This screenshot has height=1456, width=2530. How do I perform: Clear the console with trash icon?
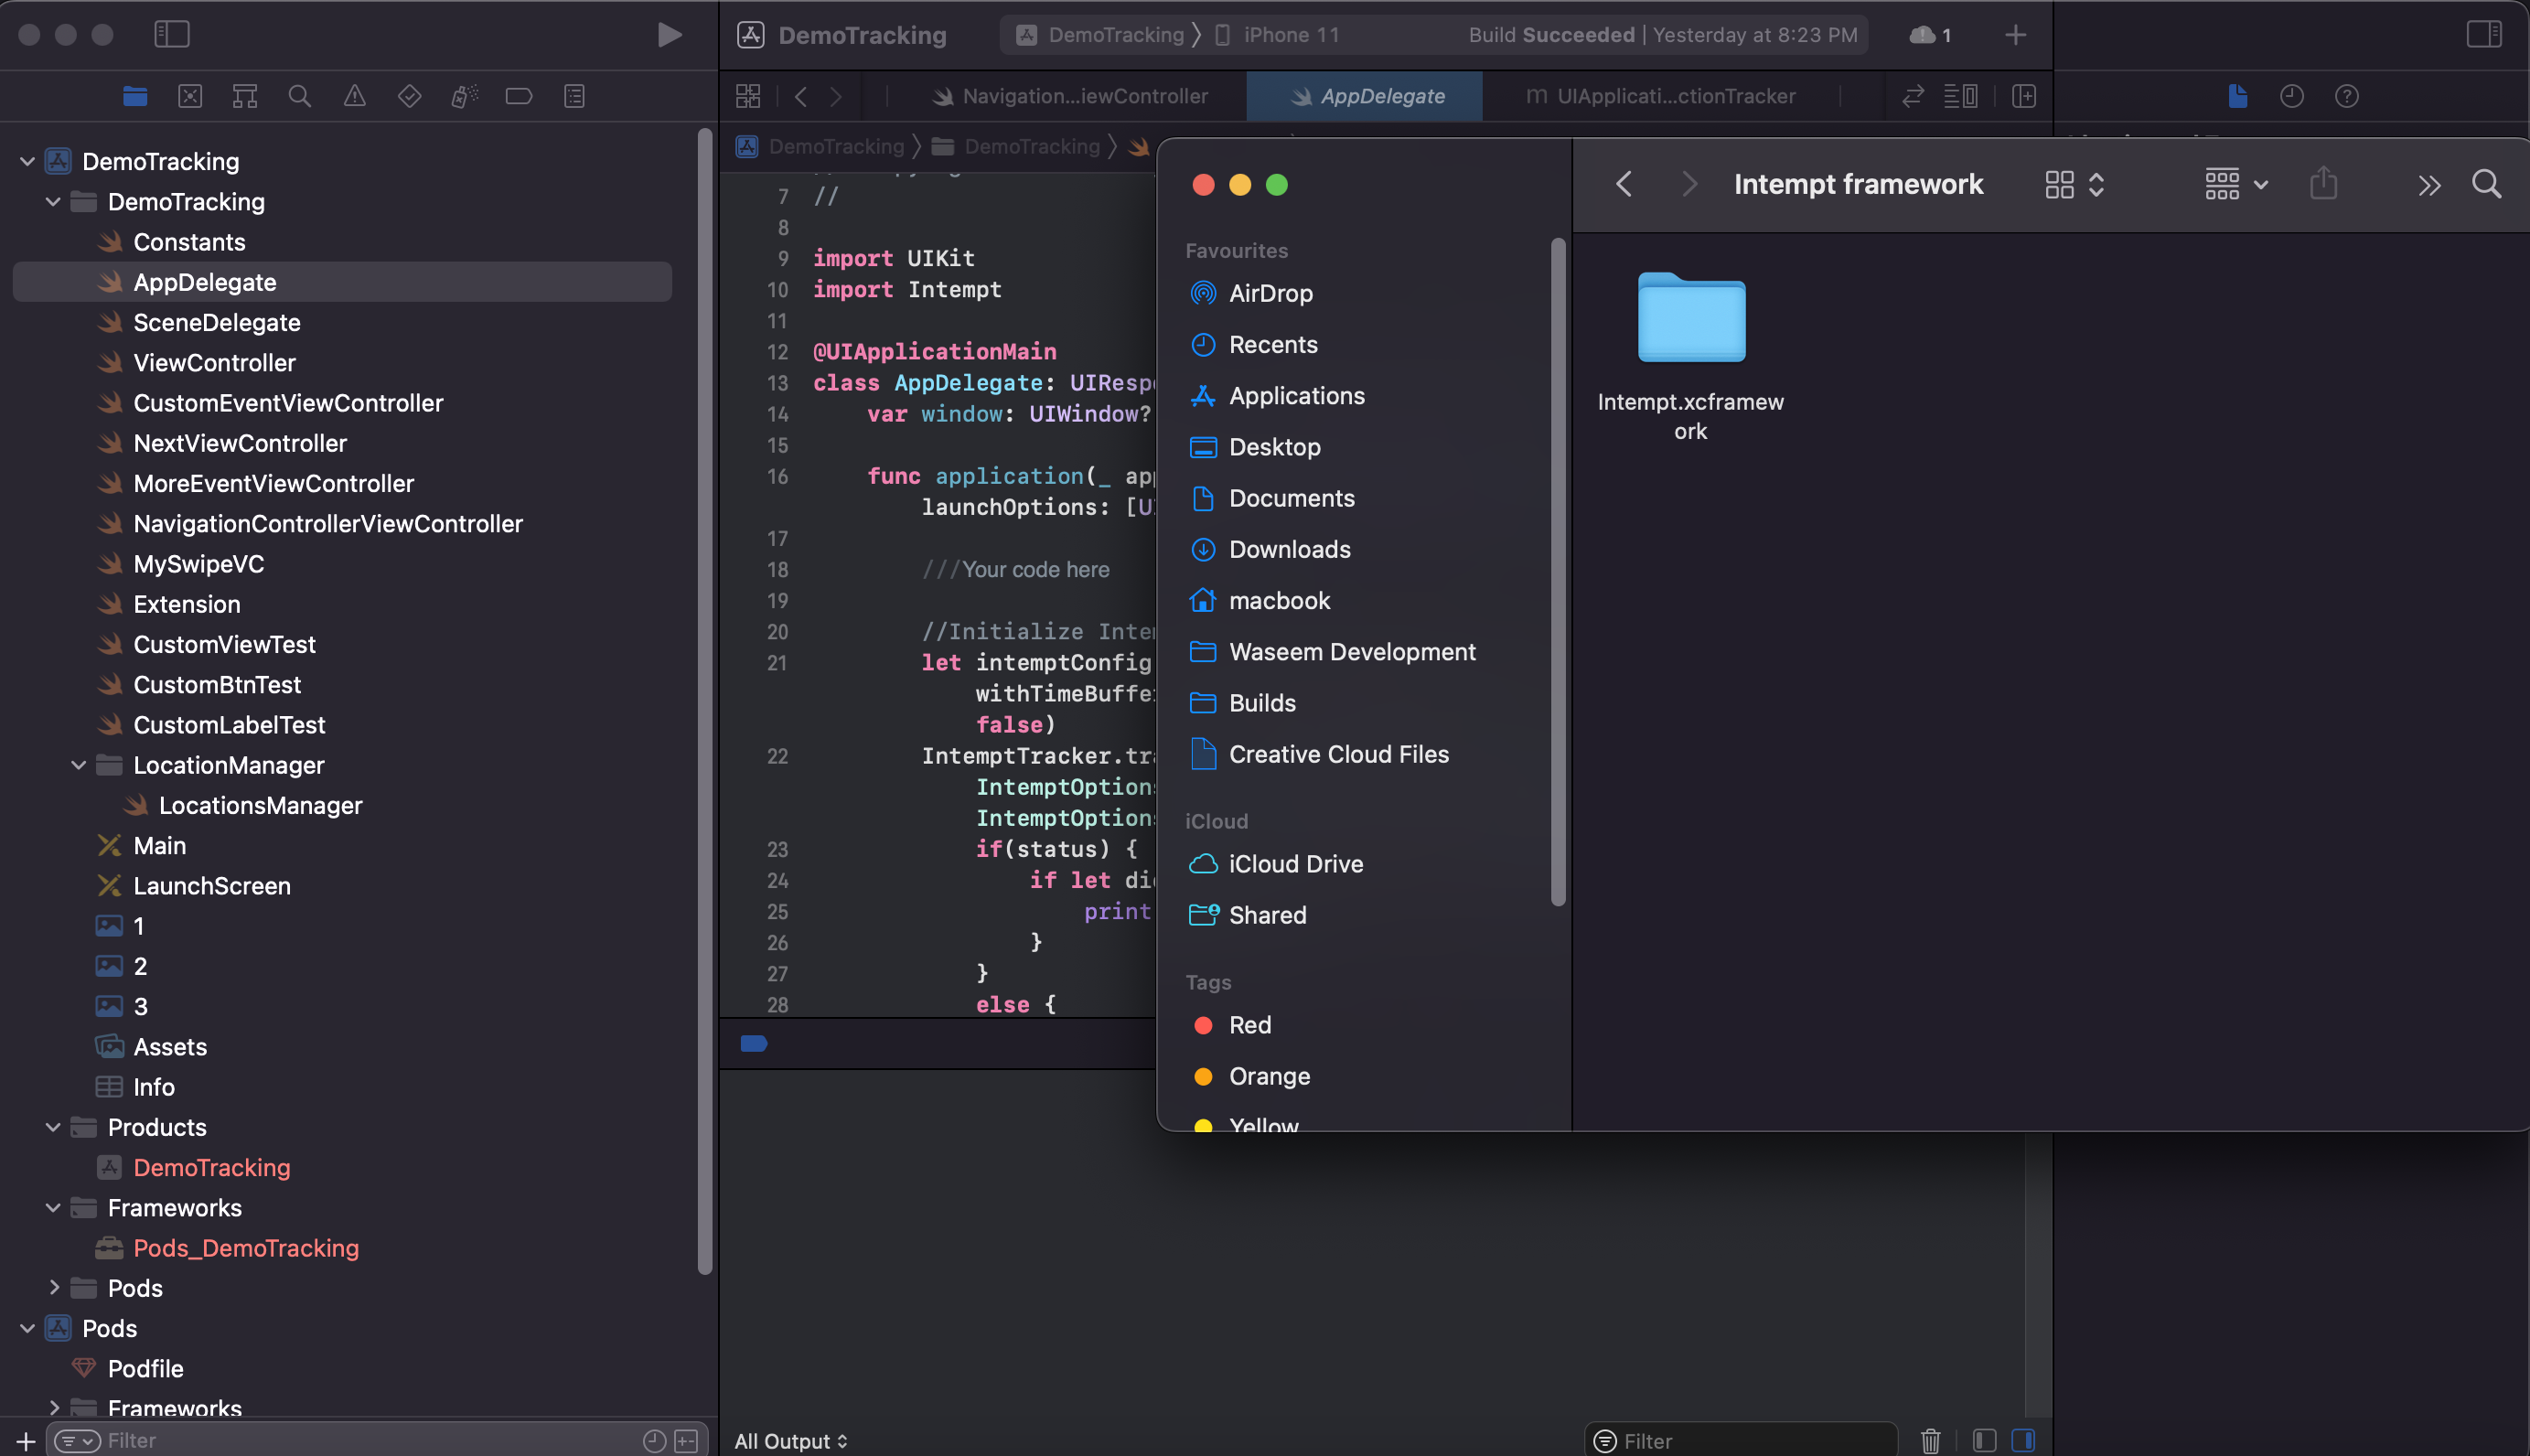(1931, 1440)
